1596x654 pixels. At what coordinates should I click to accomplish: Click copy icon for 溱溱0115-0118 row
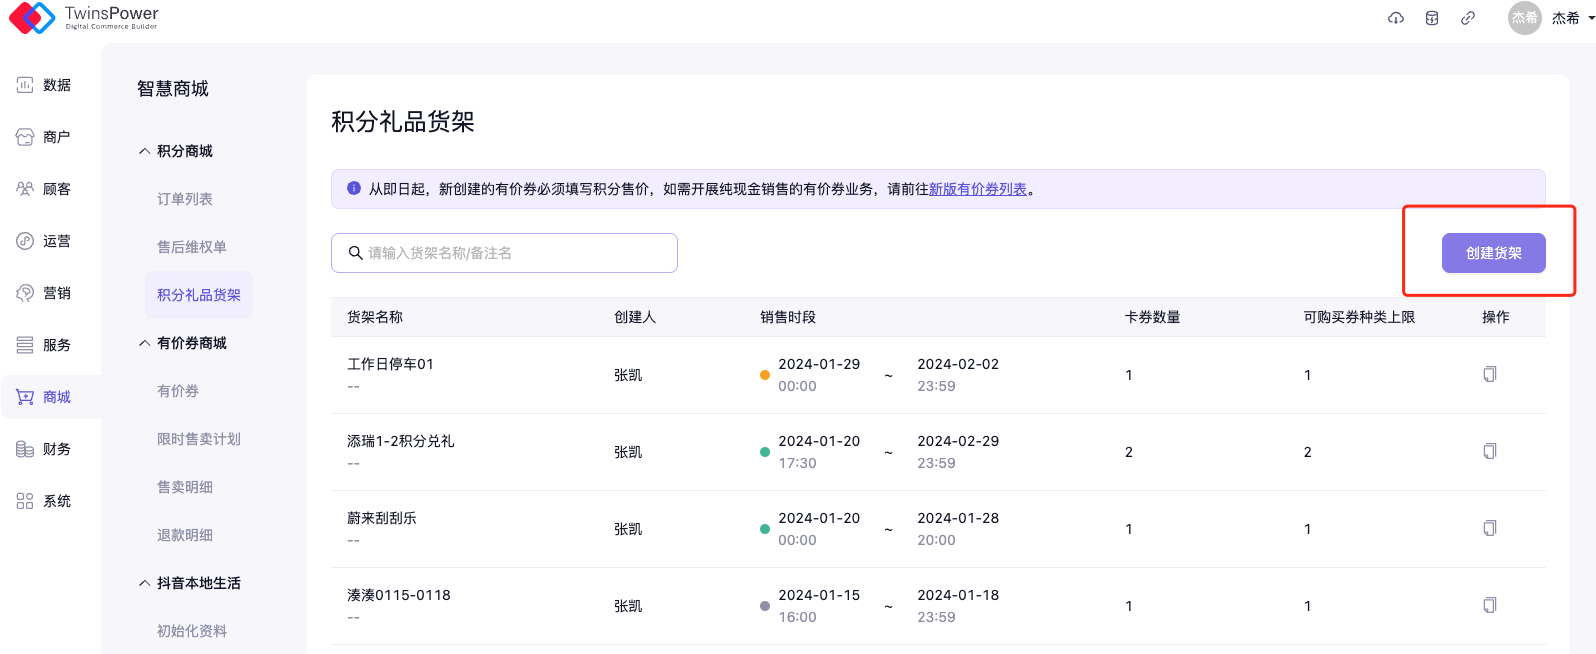[x=1489, y=605]
